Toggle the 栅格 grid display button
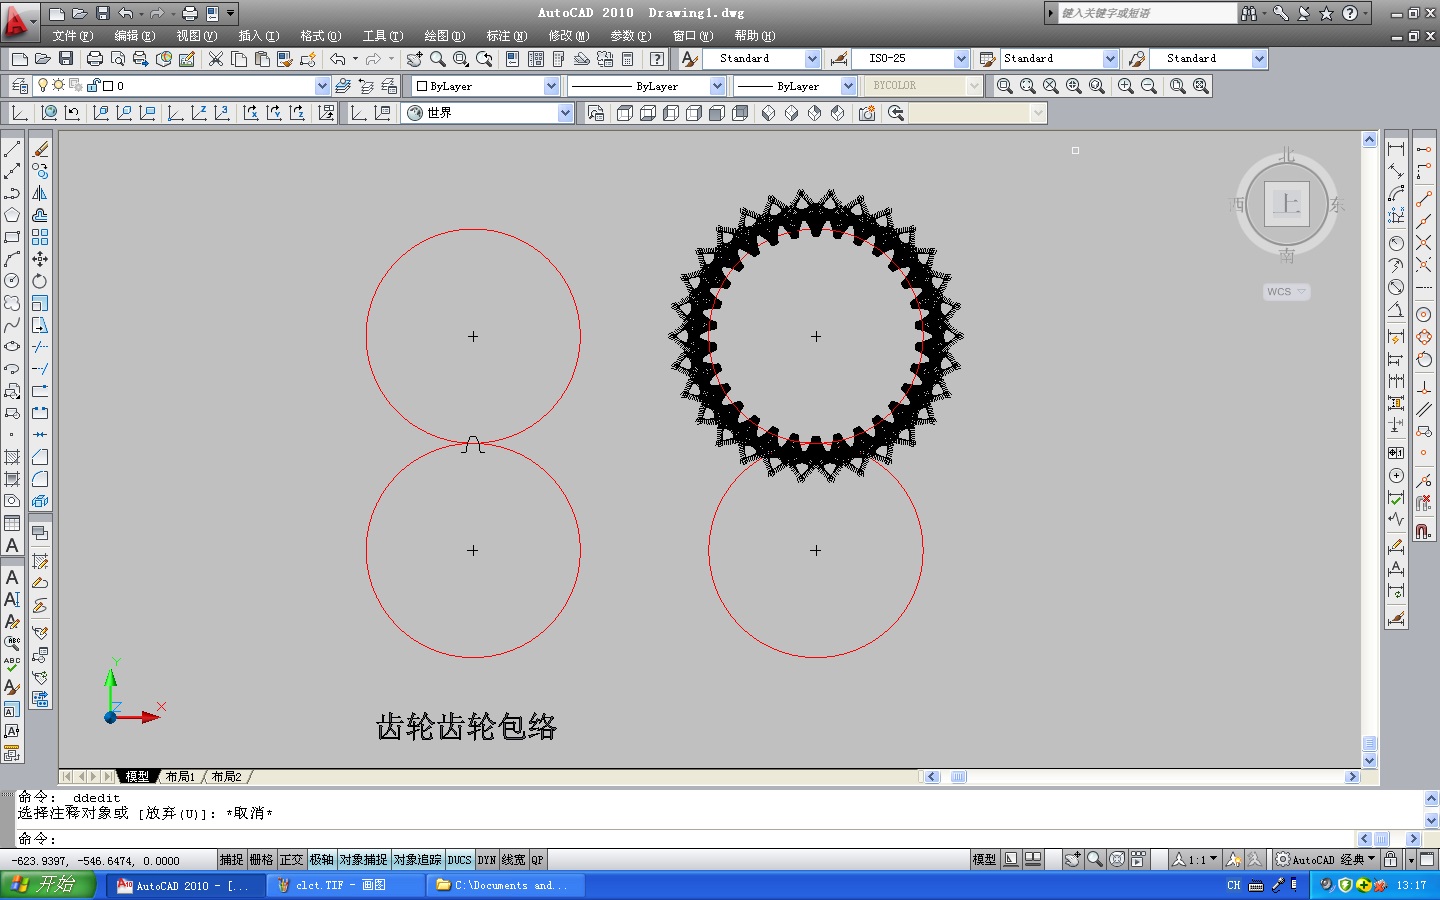Image resolution: width=1440 pixels, height=900 pixels. pyautogui.click(x=261, y=860)
